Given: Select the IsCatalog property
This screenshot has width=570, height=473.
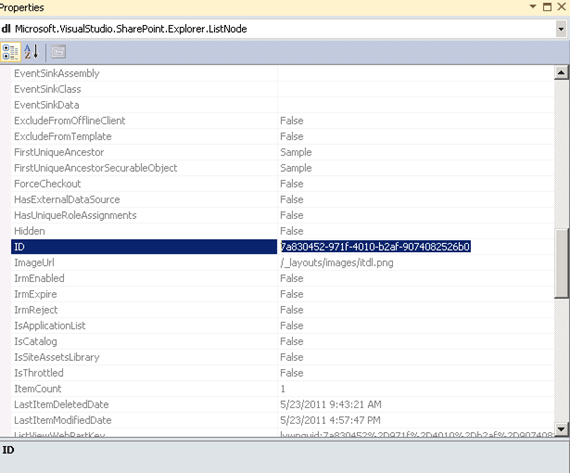Looking at the screenshot, I should click(x=36, y=341).
